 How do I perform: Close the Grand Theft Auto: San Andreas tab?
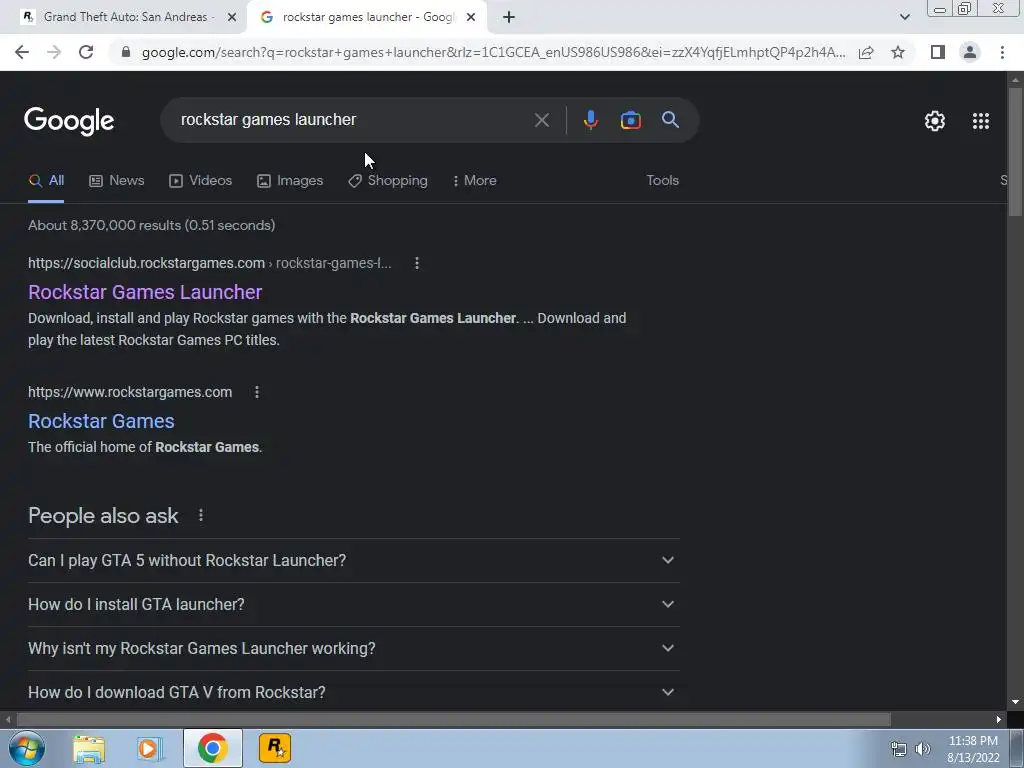pyautogui.click(x=231, y=17)
